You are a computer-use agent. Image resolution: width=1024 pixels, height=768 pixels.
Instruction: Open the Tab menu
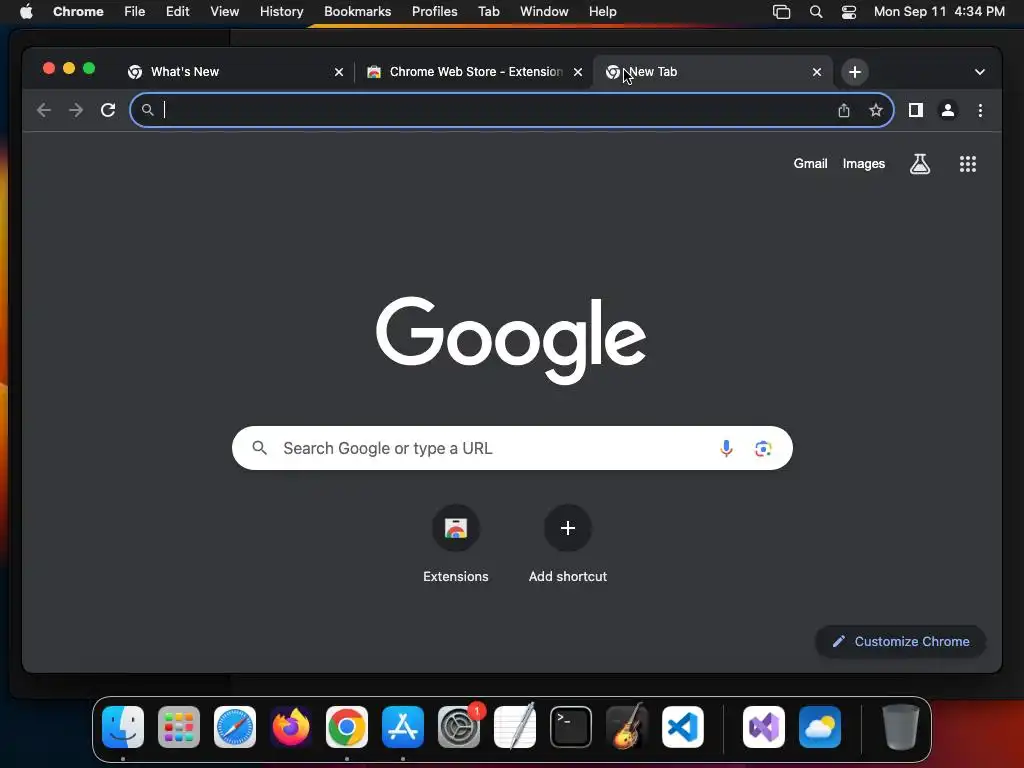pyautogui.click(x=488, y=12)
